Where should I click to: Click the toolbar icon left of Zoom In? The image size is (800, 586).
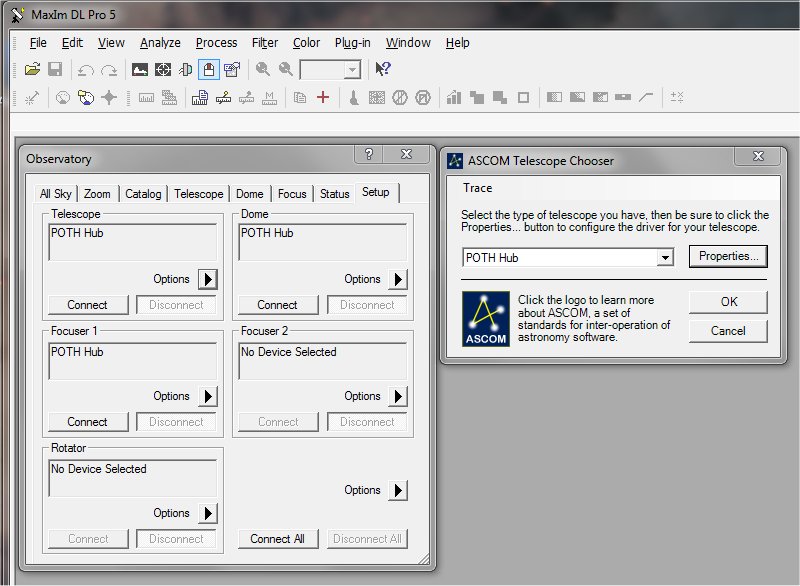coord(232,69)
